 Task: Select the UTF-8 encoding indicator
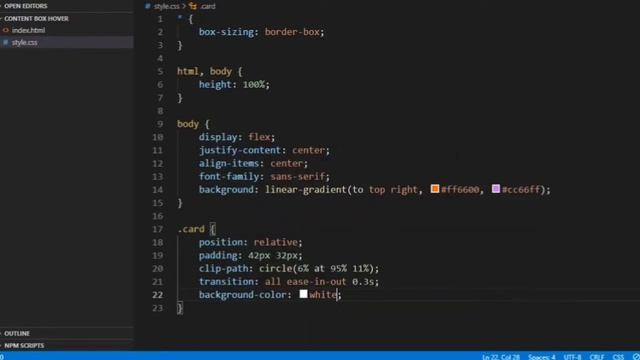click(x=572, y=357)
